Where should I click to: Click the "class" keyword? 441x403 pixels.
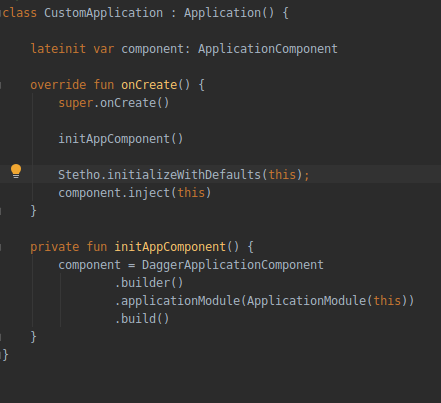(x=20, y=13)
